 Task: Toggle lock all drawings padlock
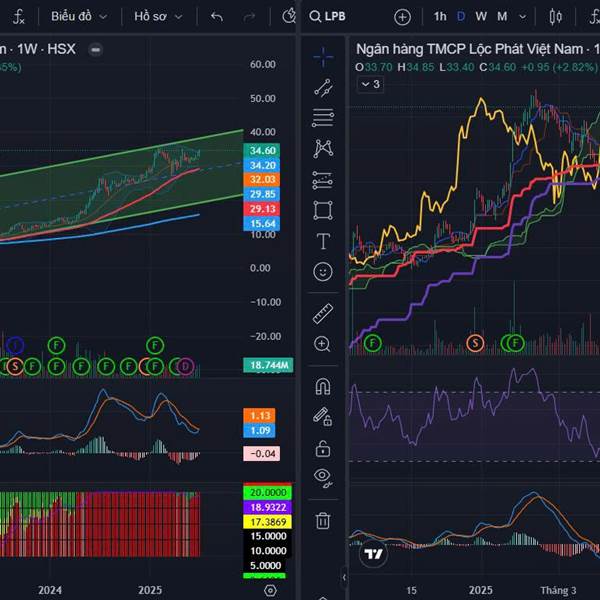point(323,448)
